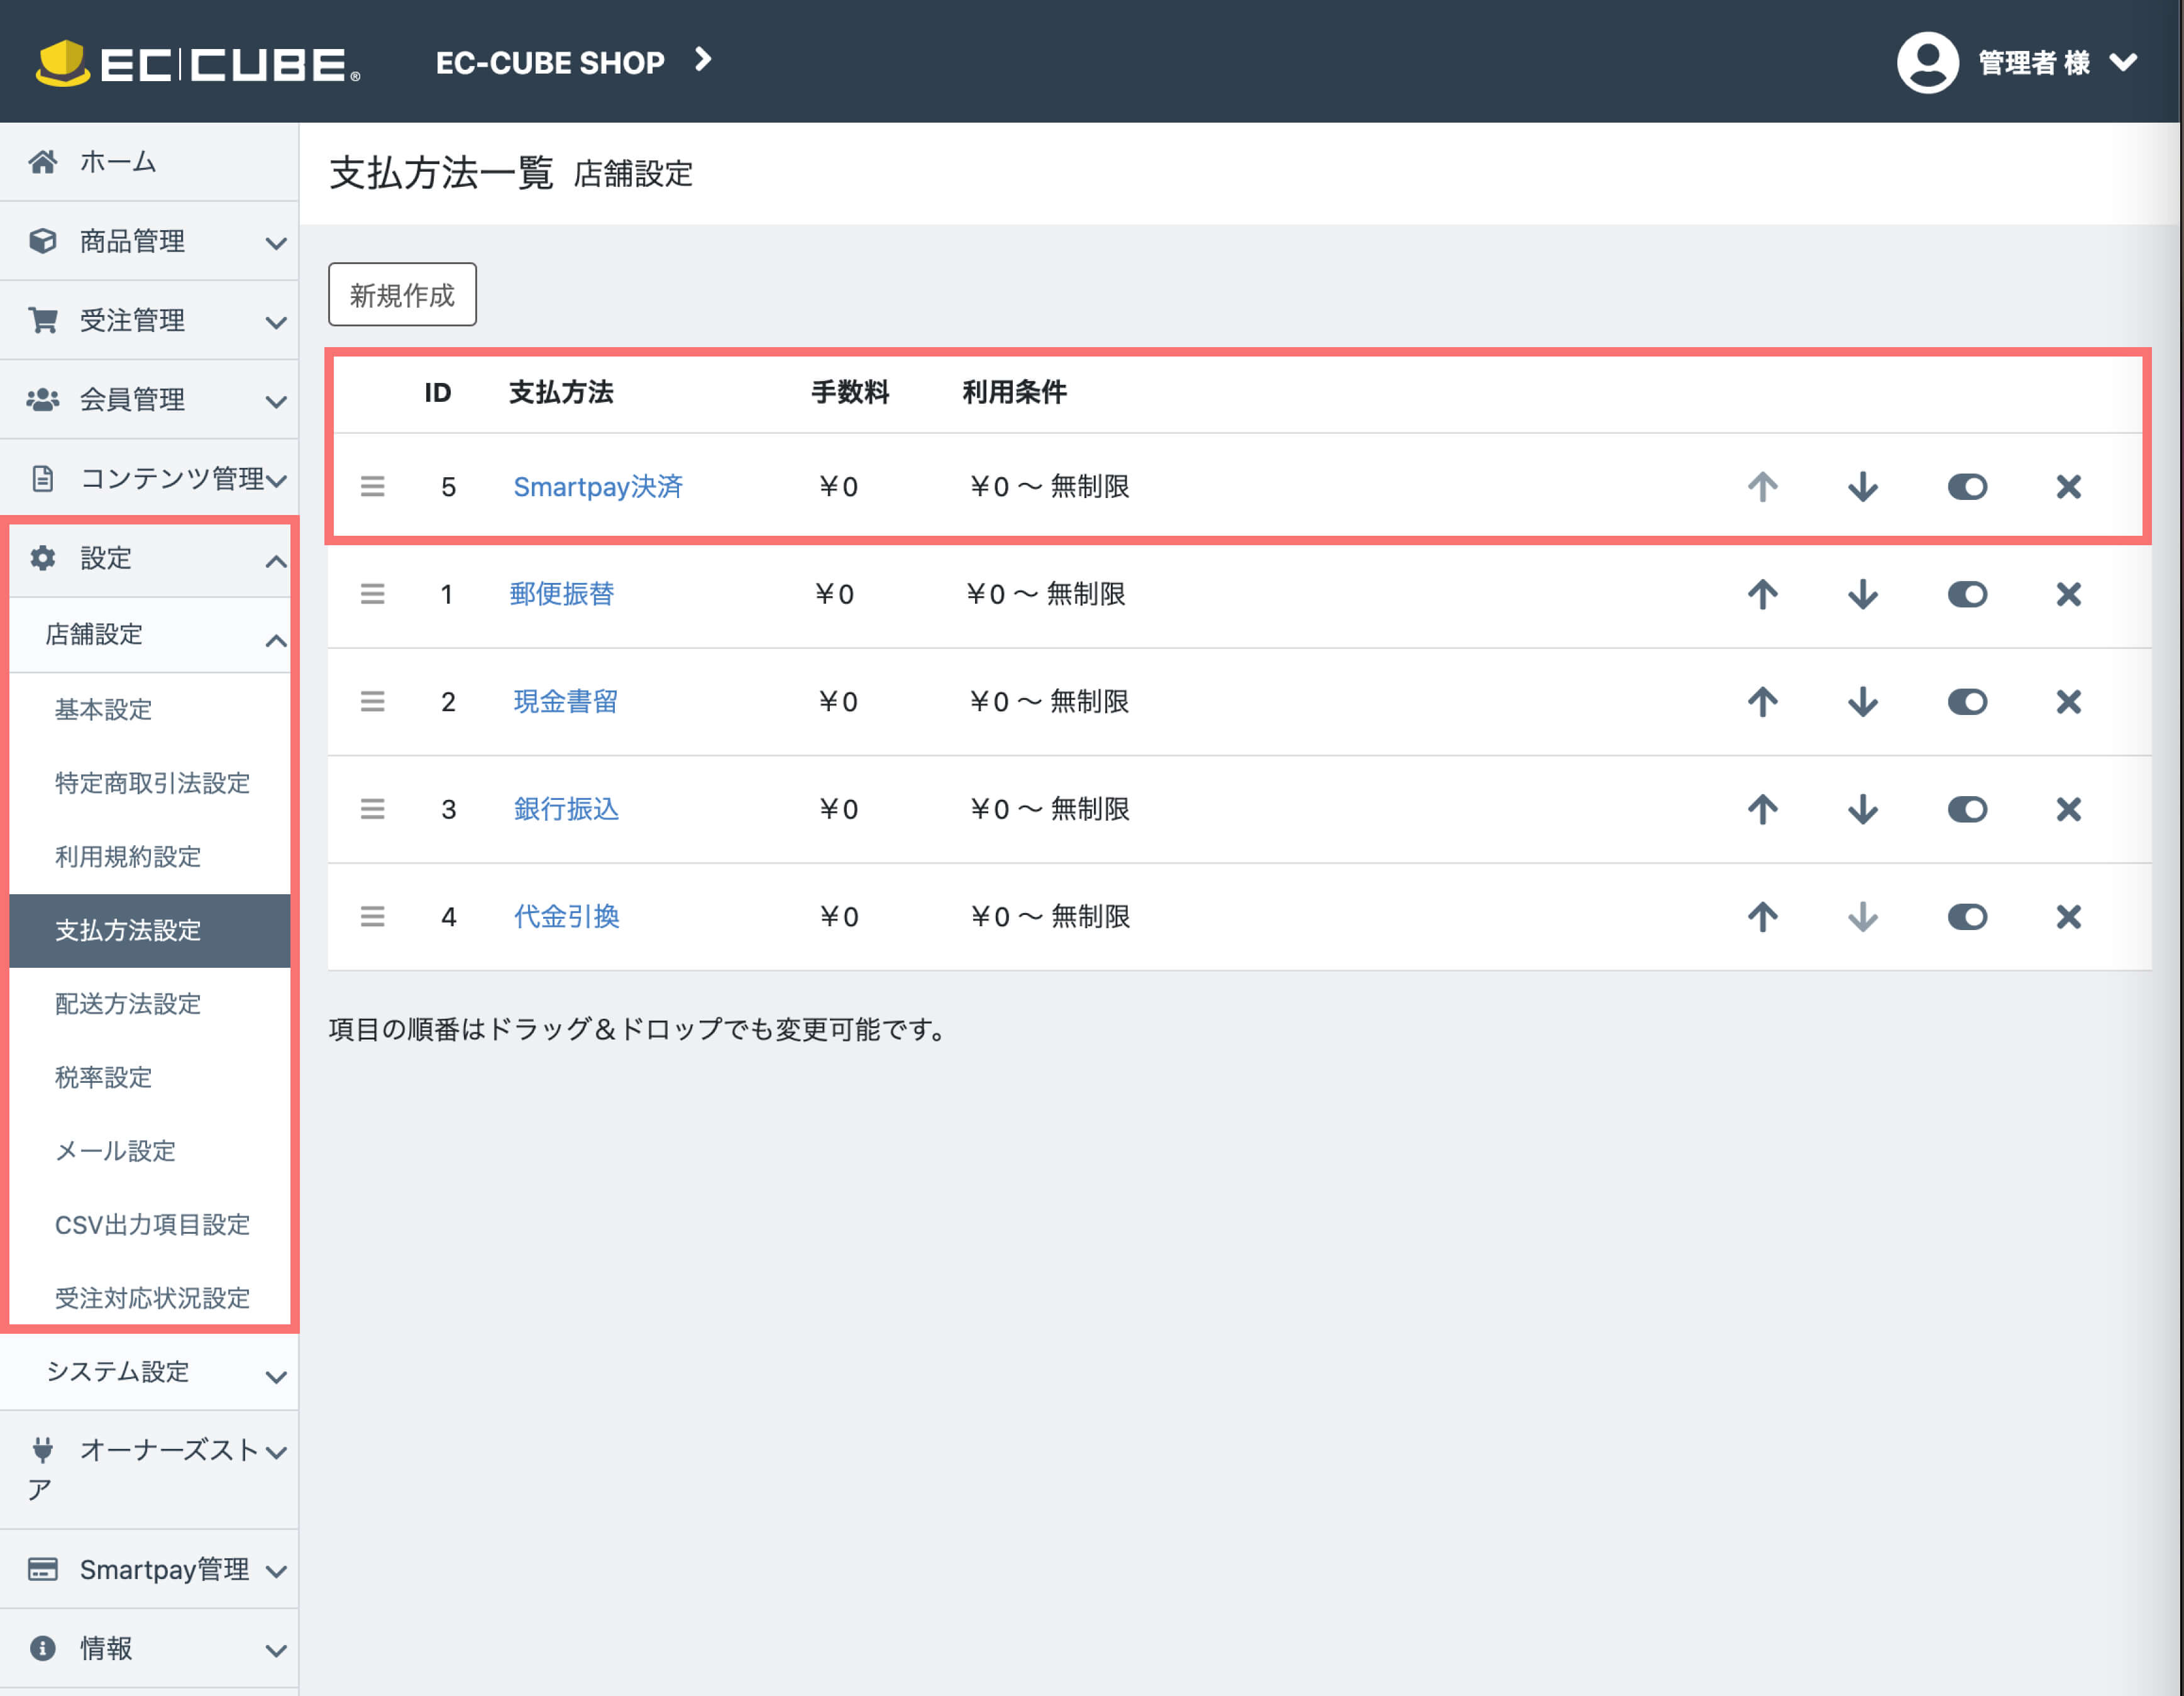2184x1696 pixels.
Task: Click the delete X for 代金引換
Action: [2068, 917]
